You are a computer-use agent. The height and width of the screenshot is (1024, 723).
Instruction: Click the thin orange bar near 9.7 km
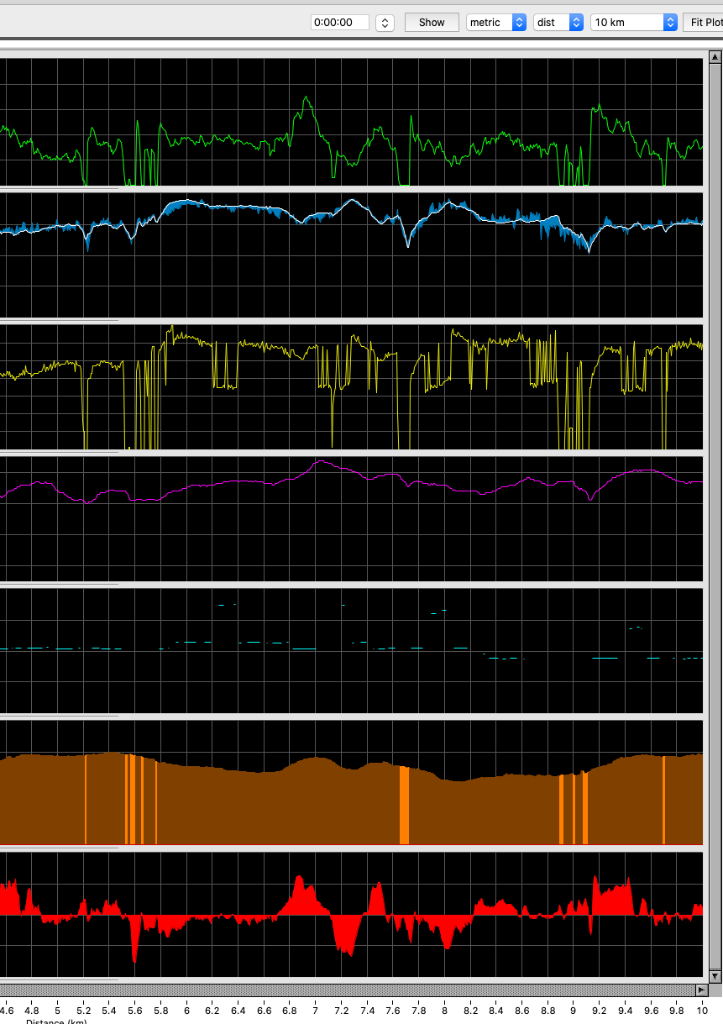point(664,800)
